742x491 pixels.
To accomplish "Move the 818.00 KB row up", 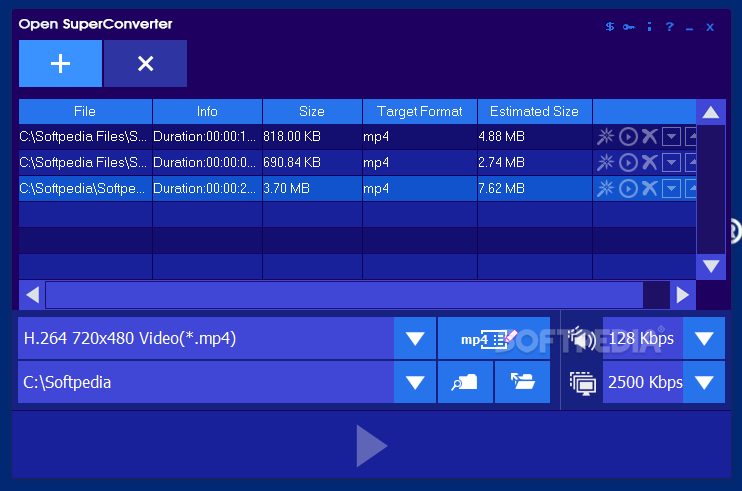I will (691, 137).
